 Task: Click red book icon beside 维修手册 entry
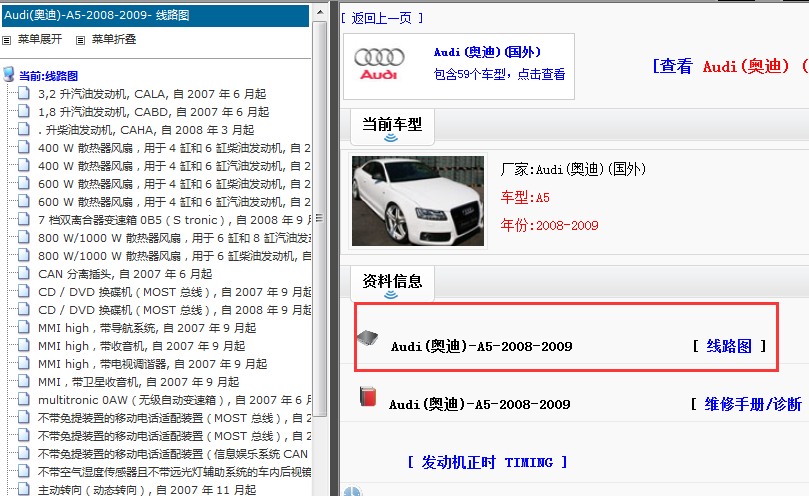point(368,396)
